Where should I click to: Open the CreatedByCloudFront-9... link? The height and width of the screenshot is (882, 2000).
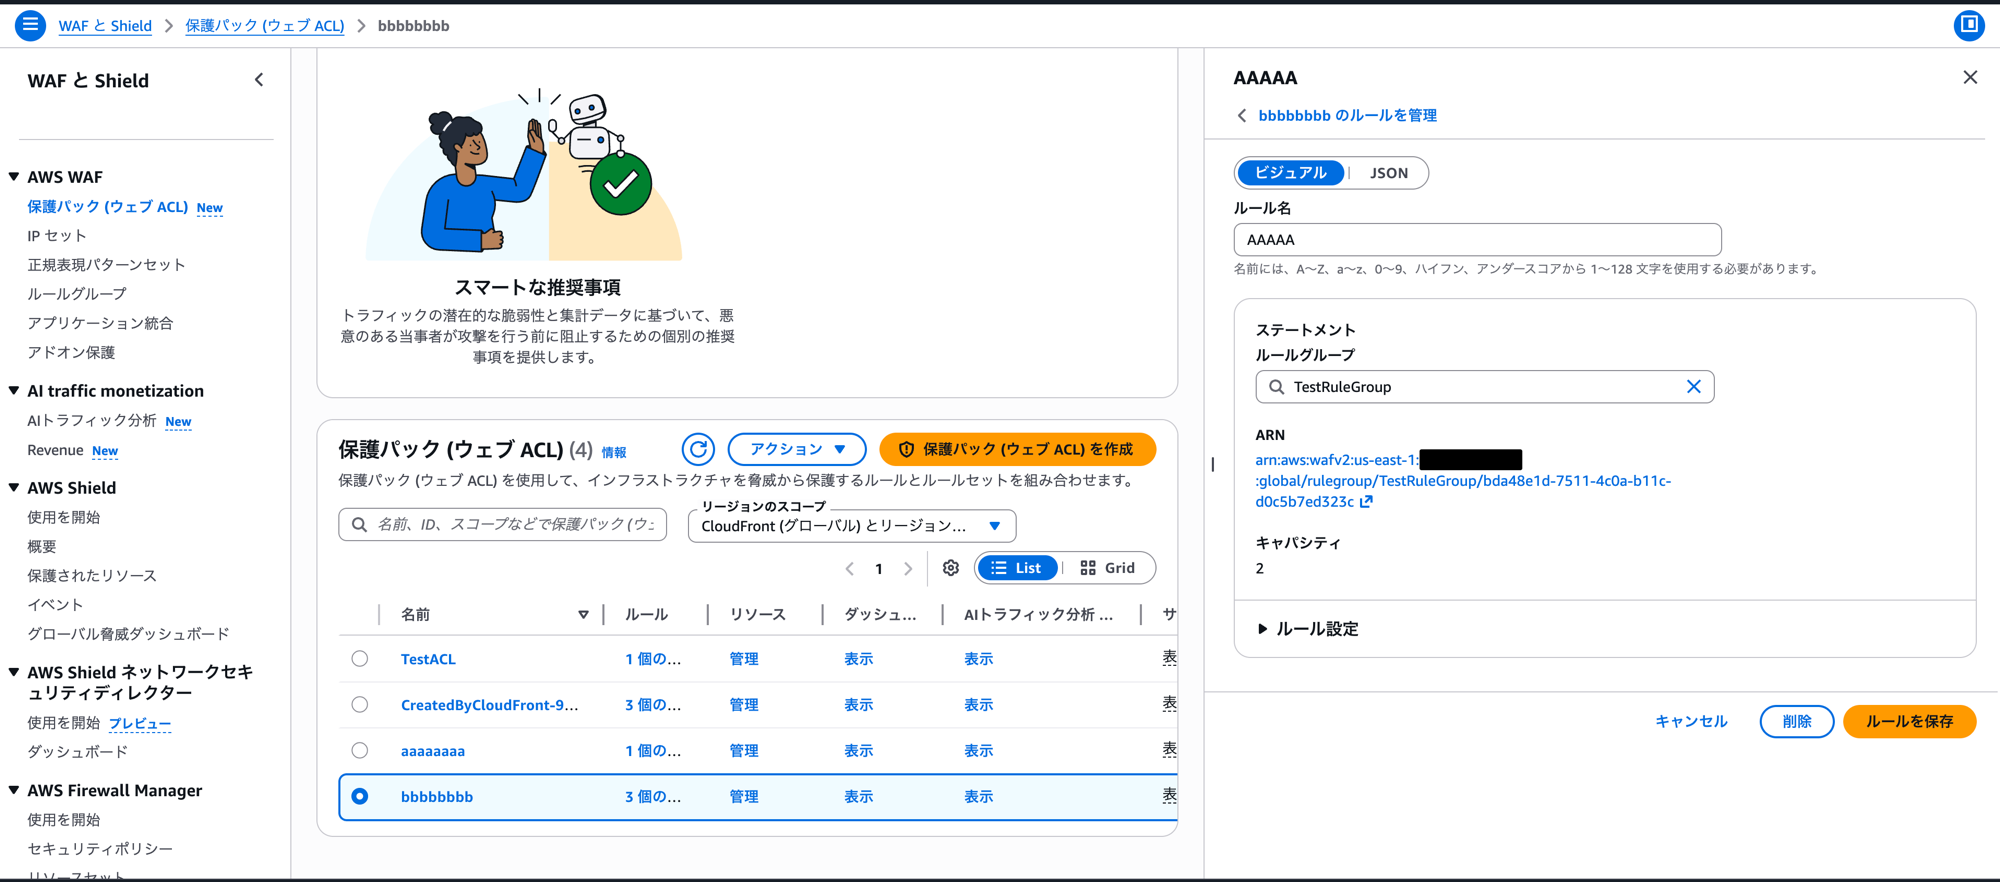click(489, 705)
